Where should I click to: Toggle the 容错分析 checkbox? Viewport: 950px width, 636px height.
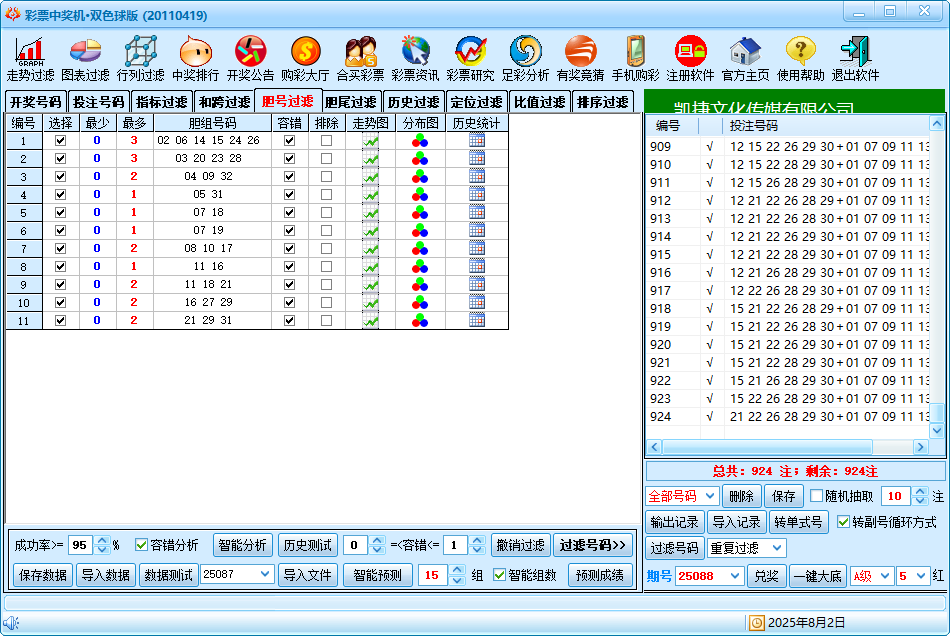[142, 545]
